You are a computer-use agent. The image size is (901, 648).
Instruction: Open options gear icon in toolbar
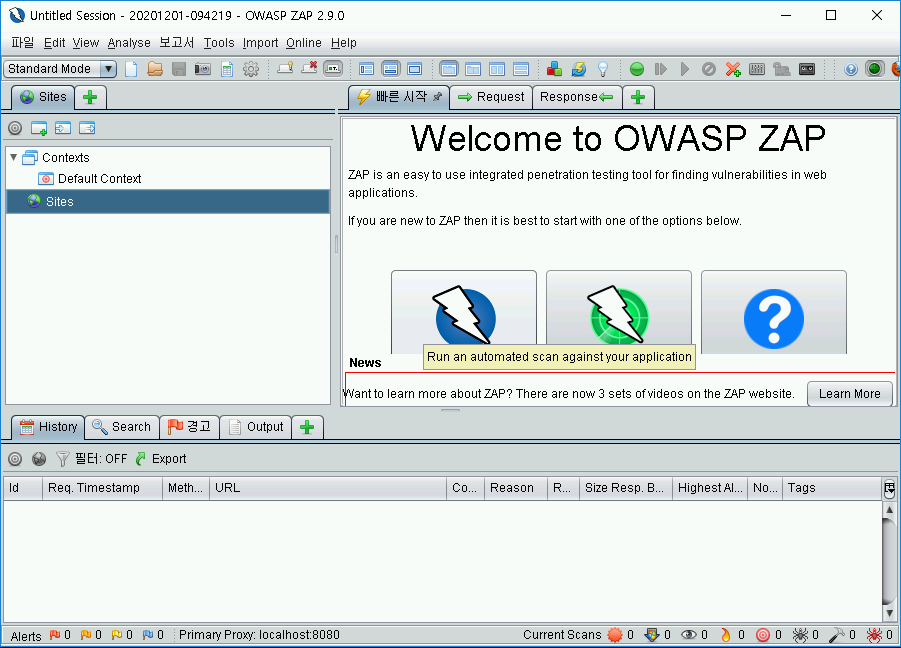(x=251, y=70)
